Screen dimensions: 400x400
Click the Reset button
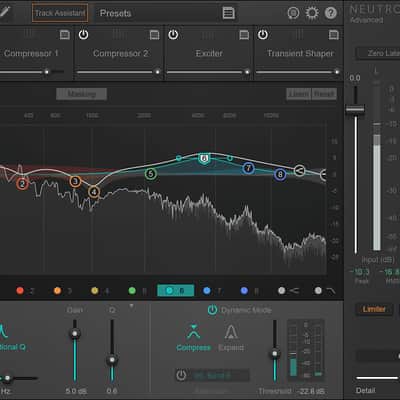tap(324, 94)
